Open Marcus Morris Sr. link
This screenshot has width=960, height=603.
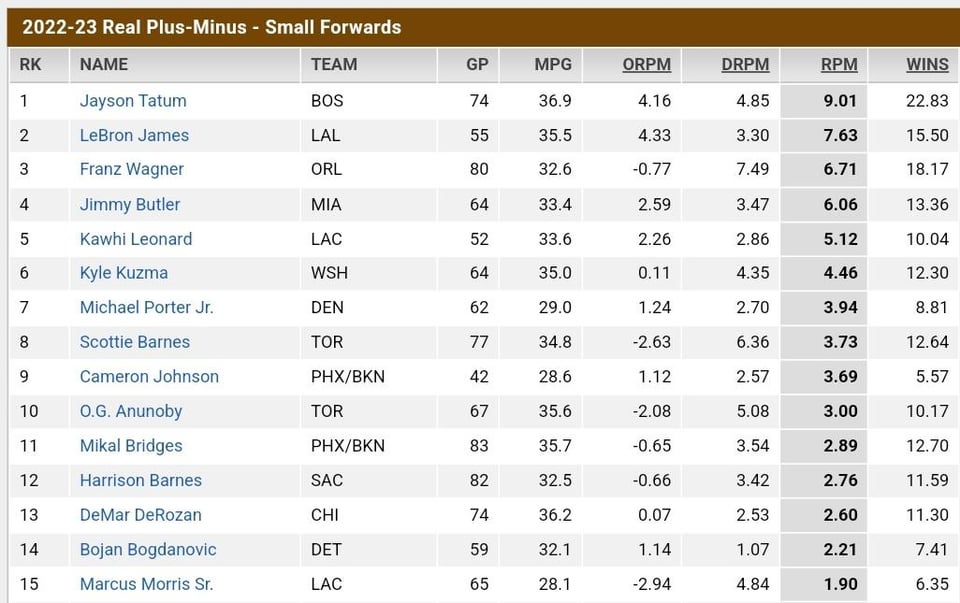(x=147, y=584)
